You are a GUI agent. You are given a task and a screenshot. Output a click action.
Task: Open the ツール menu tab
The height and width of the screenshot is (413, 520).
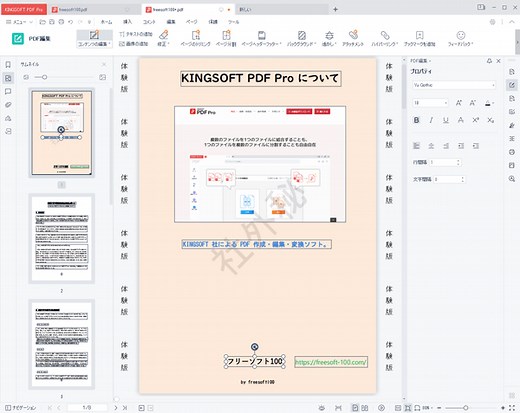233,22
